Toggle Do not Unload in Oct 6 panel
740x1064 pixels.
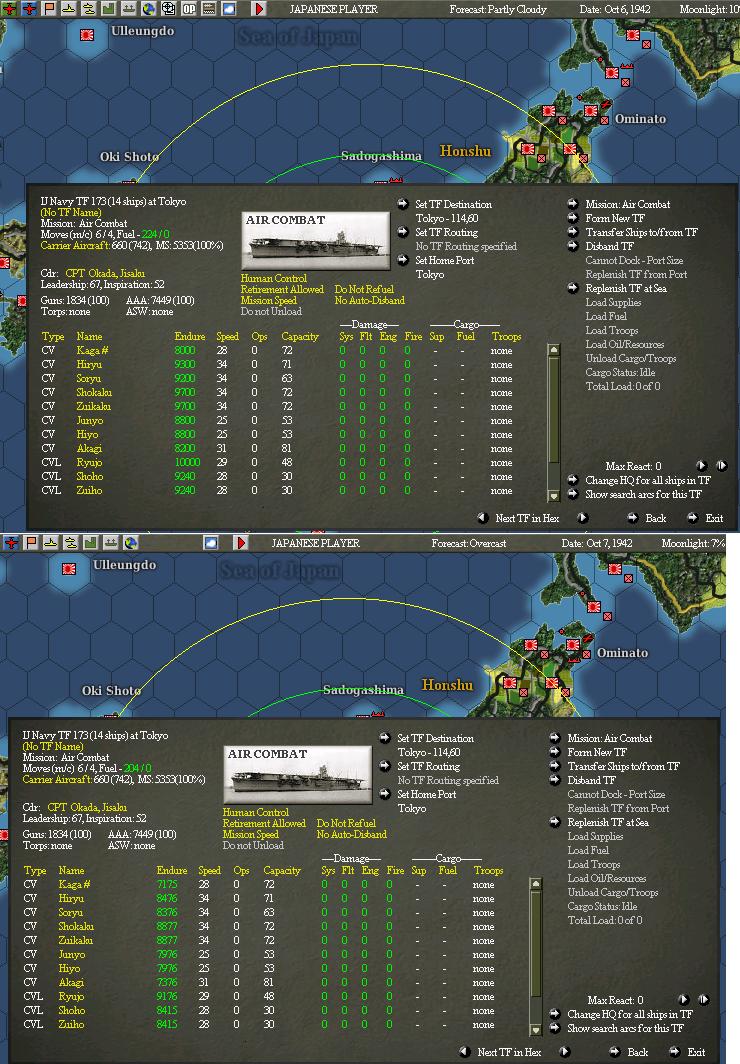click(x=271, y=311)
